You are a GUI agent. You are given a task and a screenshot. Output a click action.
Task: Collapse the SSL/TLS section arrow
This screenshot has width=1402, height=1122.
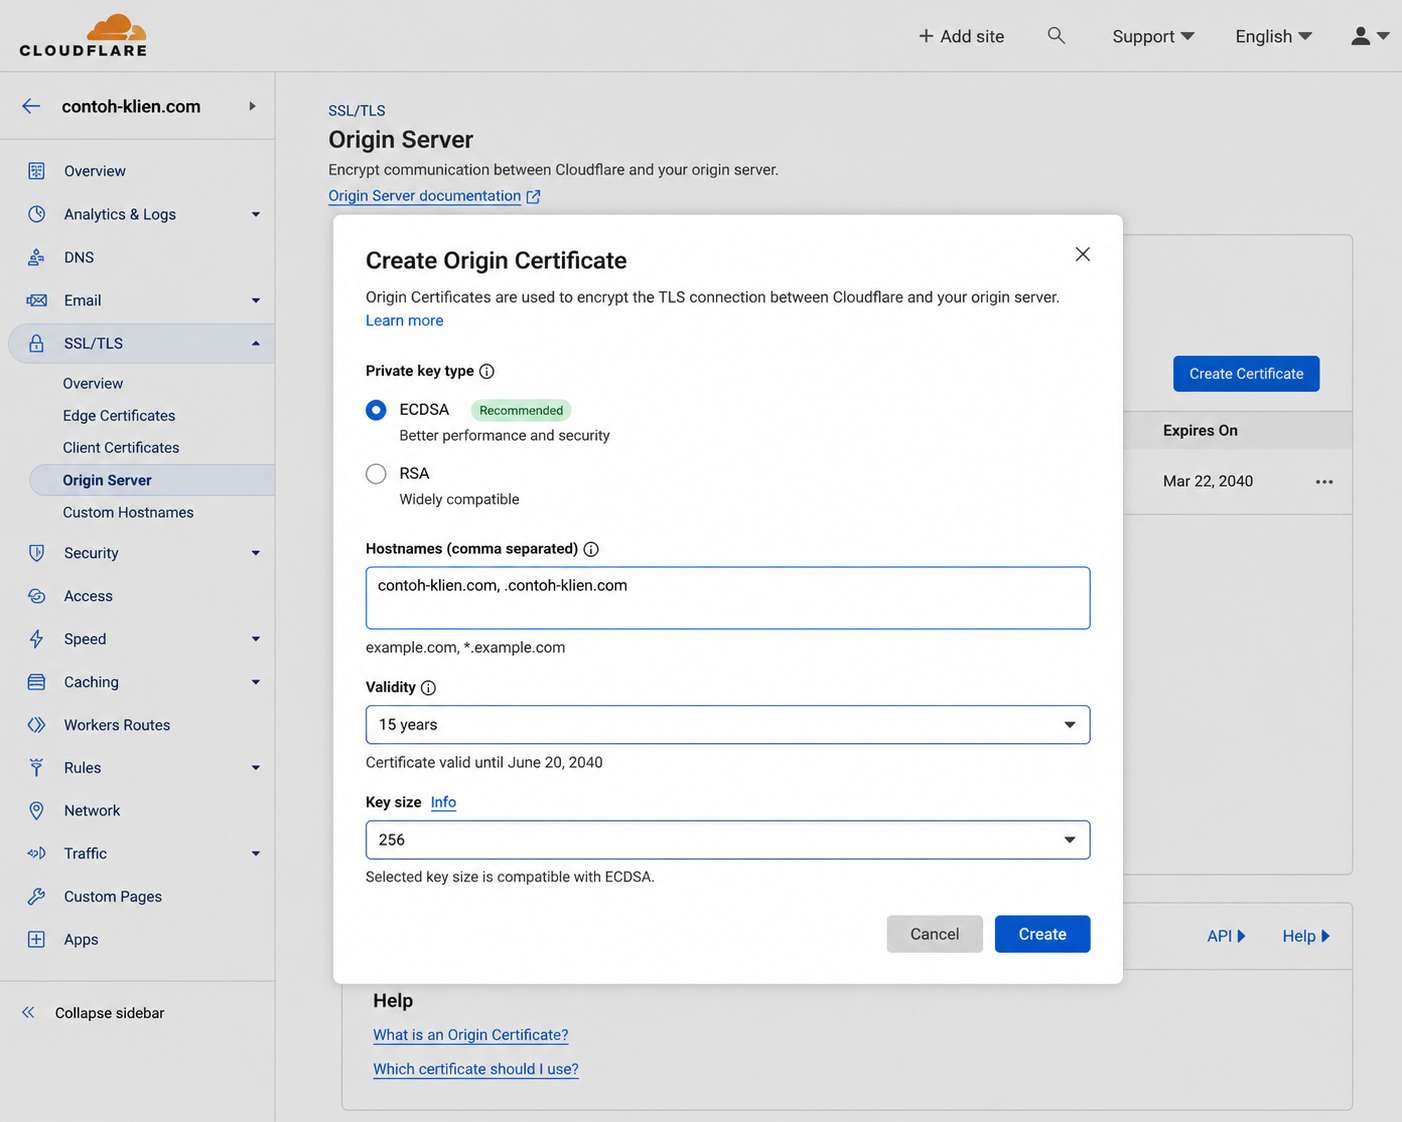256,344
